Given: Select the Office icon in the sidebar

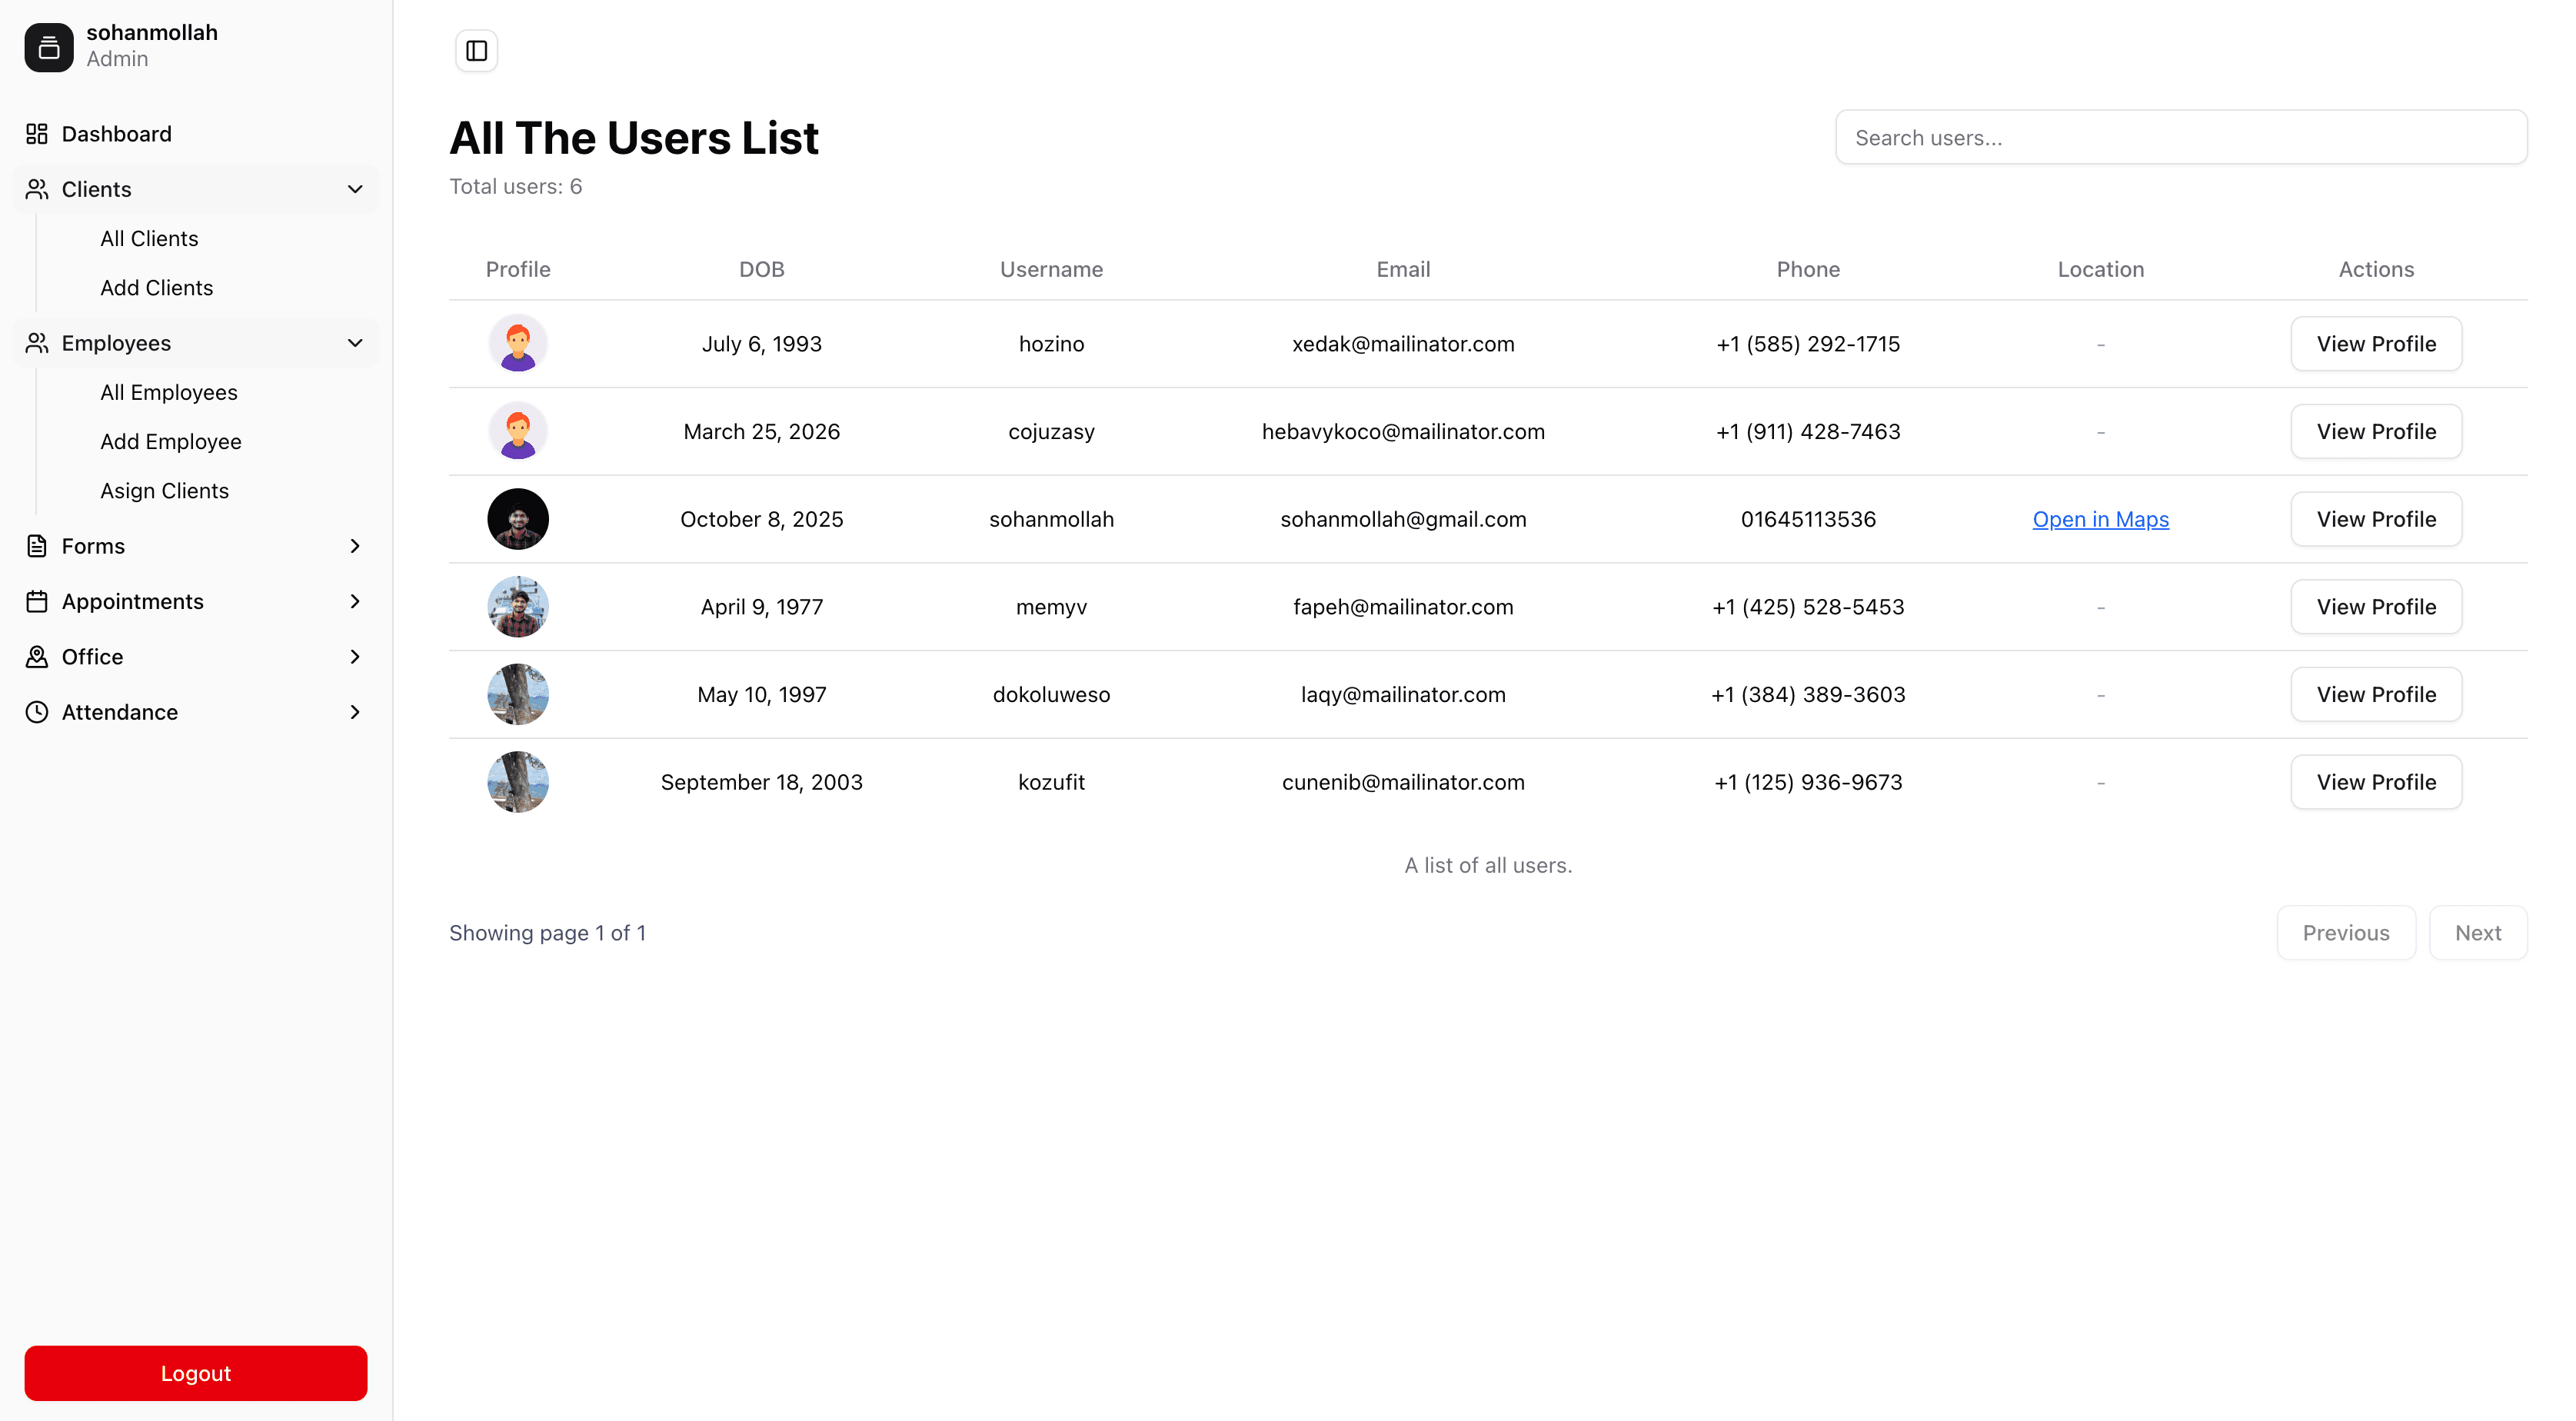Looking at the screenshot, I should coord(37,656).
